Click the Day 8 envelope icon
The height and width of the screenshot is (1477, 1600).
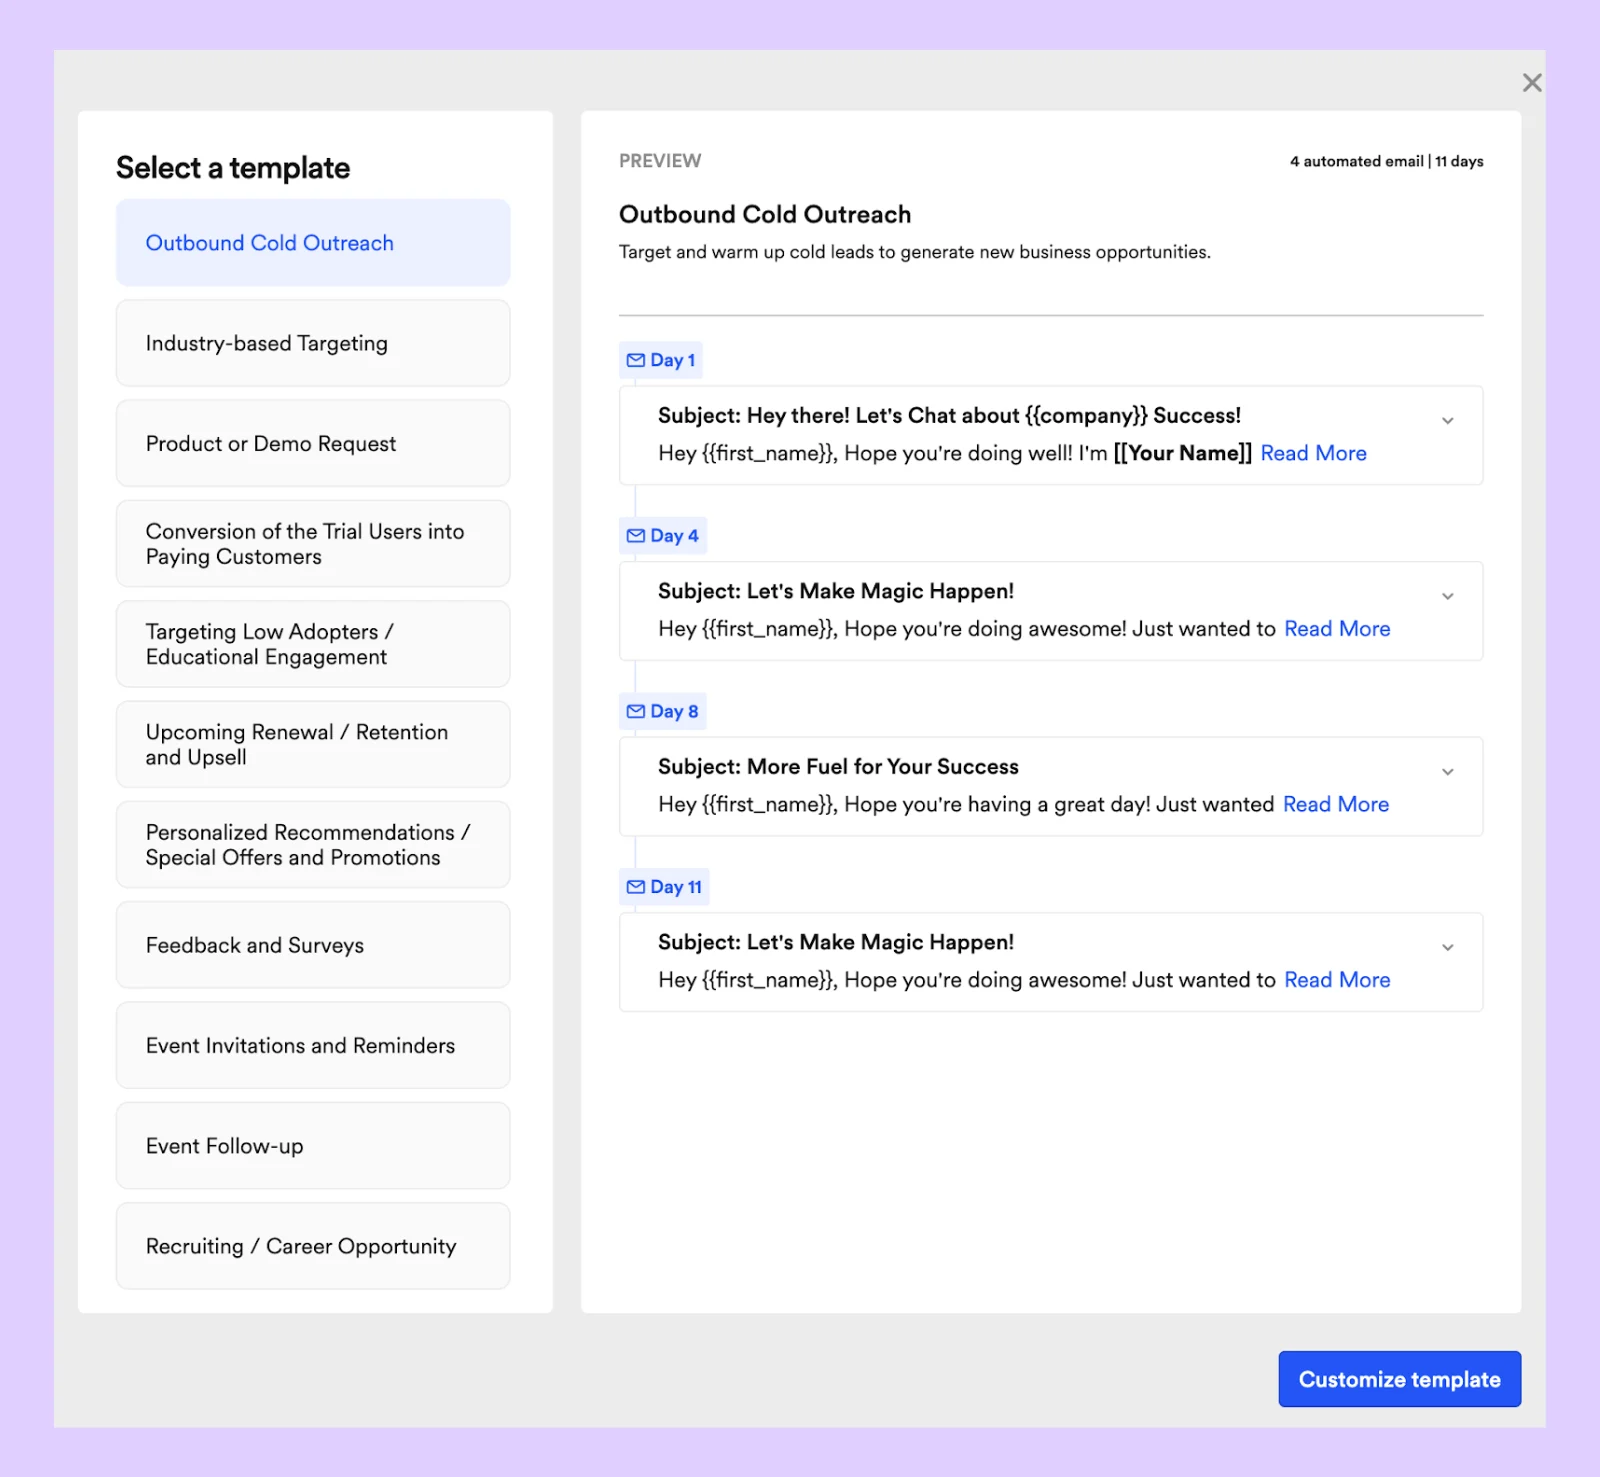[635, 711]
